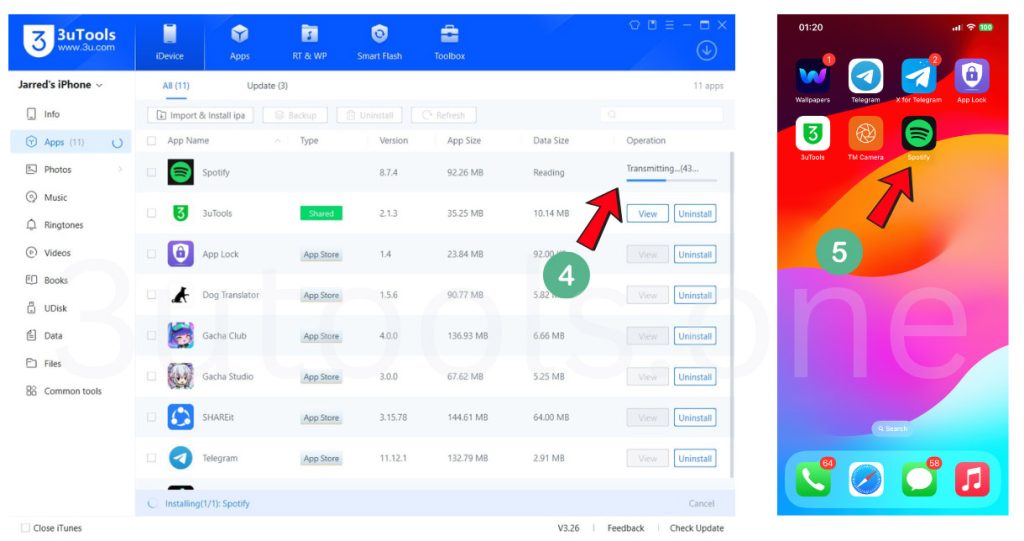Toggle the select-all apps checkbox
1024x541 pixels.
pyautogui.click(x=152, y=140)
